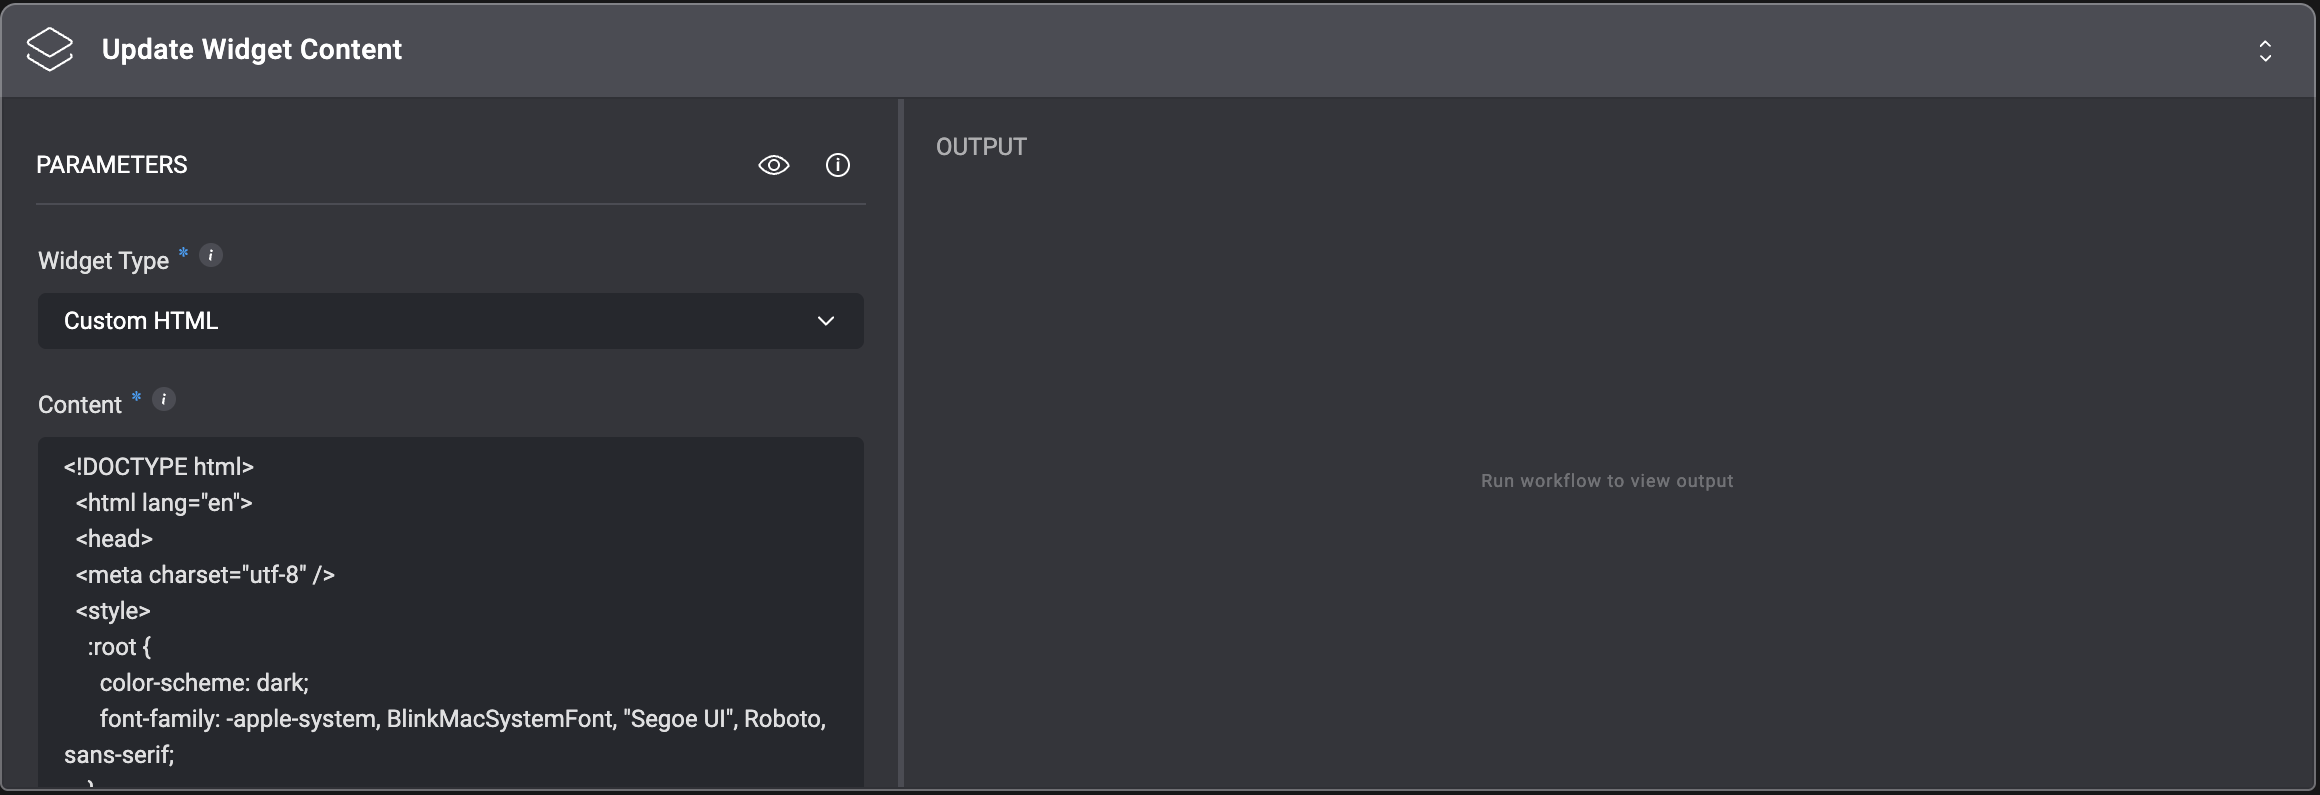The height and width of the screenshot is (795, 2320).
Task: Click the Widget Type field label
Action: click(x=104, y=261)
